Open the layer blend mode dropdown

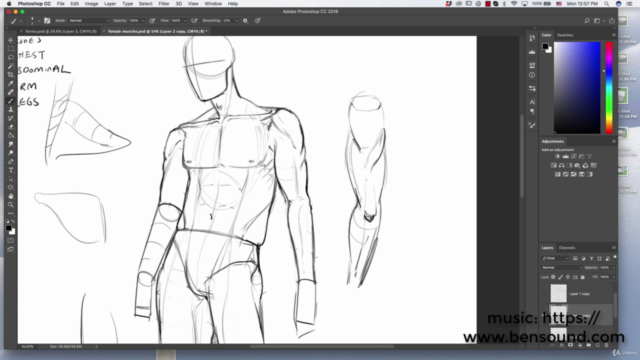(x=562, y=268)
